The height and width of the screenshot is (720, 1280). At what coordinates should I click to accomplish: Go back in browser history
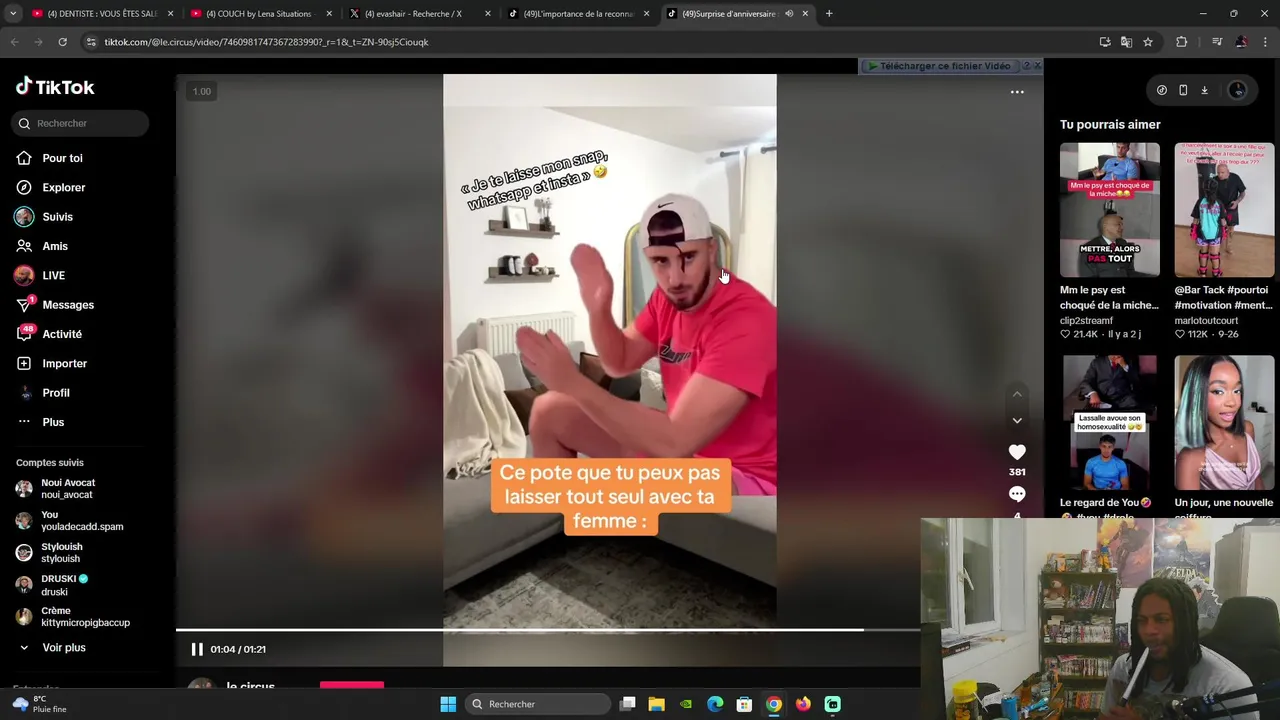click(14, 42)
